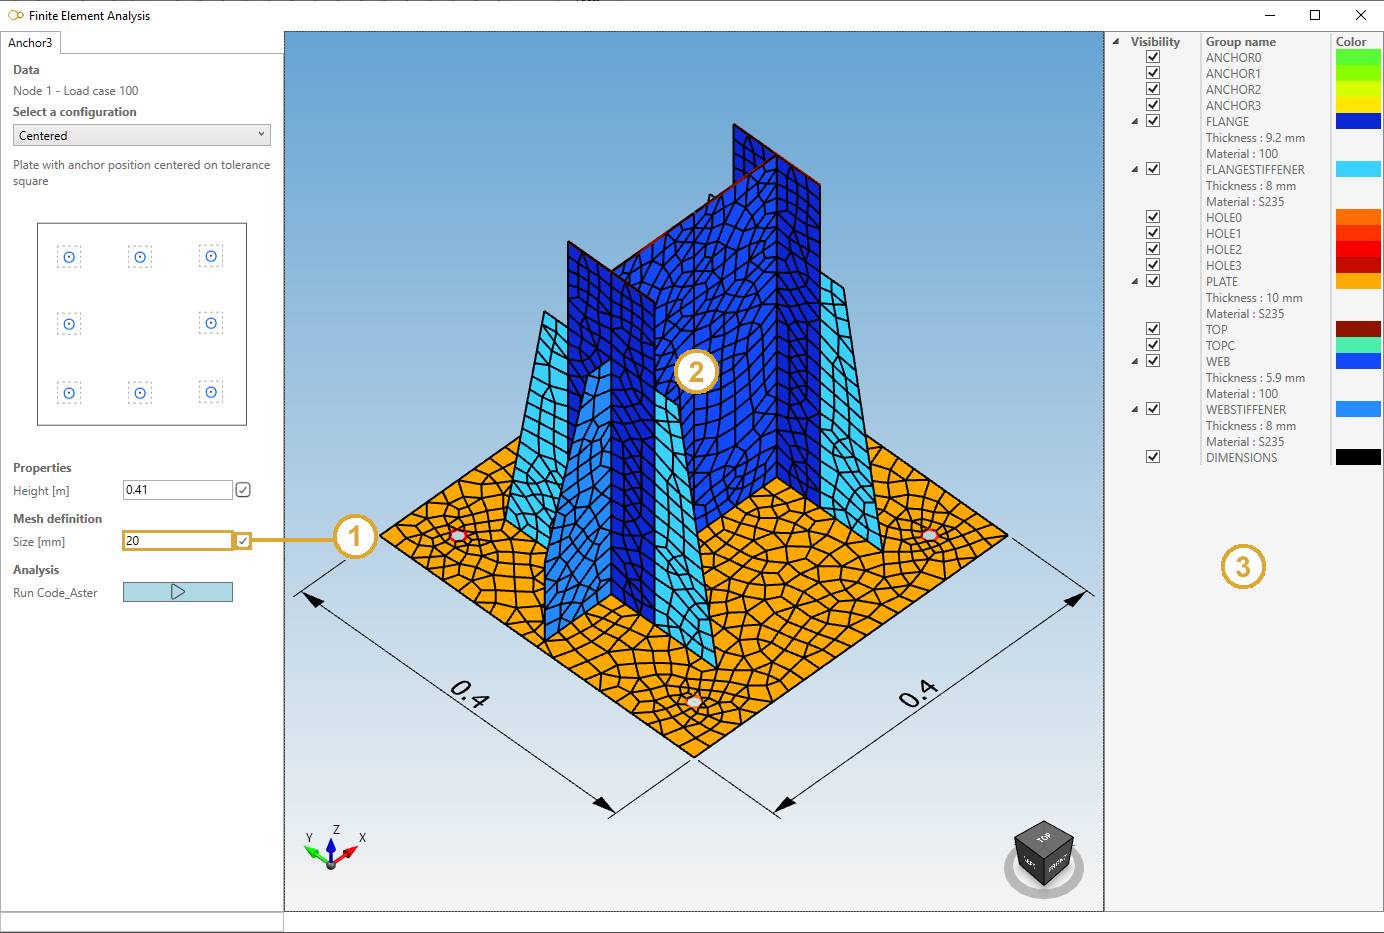Select middle-left anchor in configuration diagram
This screenshot has width=1384, height=933.
(69, 324)
